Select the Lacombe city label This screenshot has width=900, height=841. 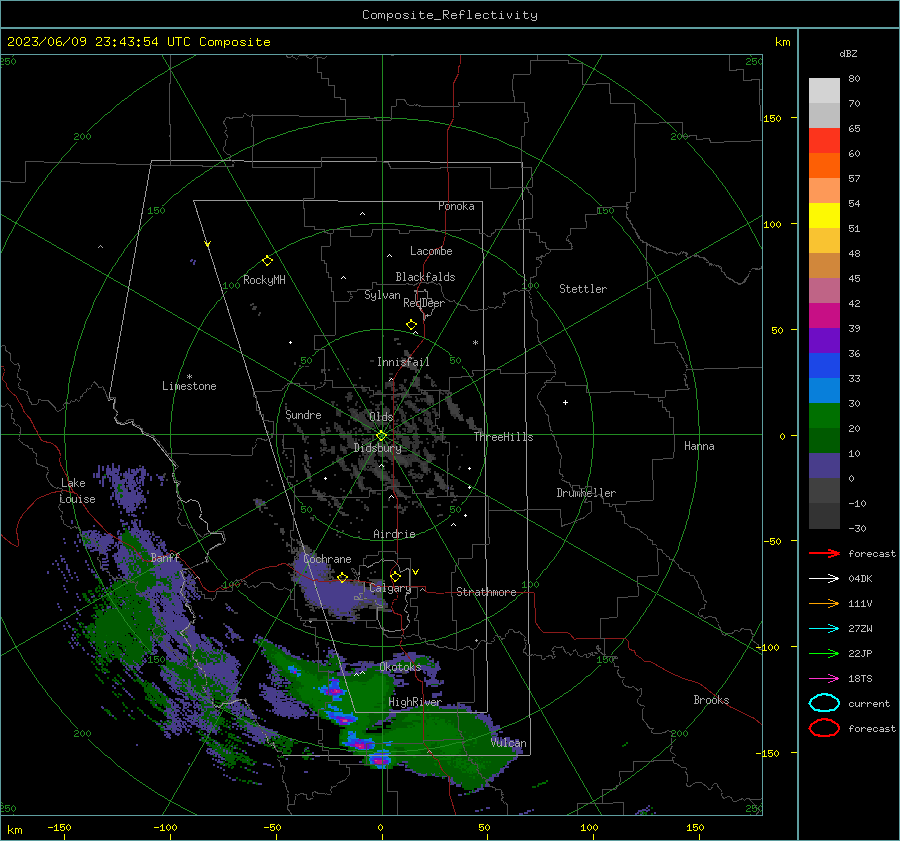pos(431,251)
